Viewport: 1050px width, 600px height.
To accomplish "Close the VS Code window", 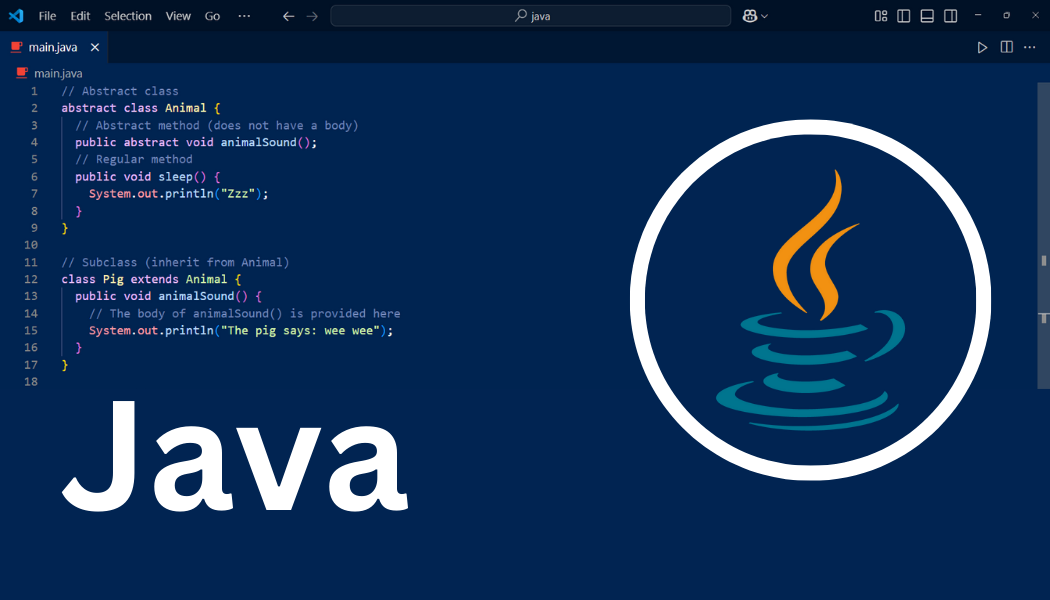I will click(1035, 15).
